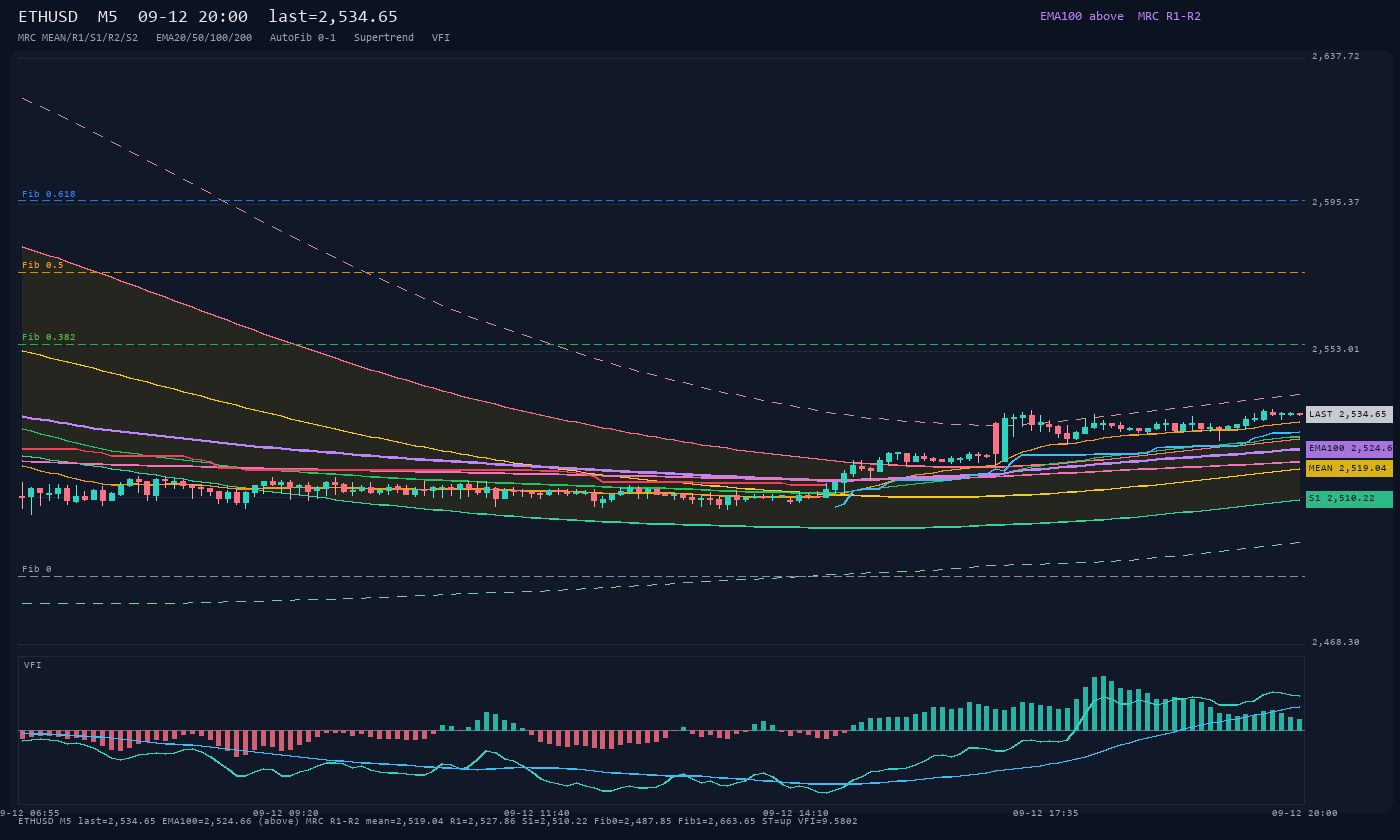Select the "EMA100 above" status label
This screenshot has height=840, width=1400.
[1082, 16]
